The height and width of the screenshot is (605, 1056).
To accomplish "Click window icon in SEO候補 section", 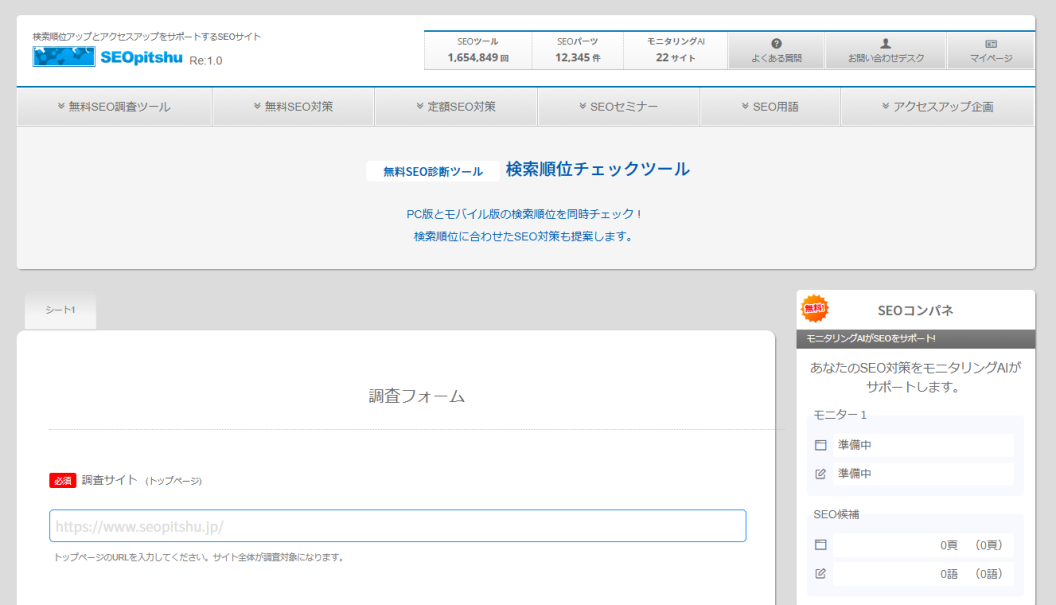I will pos(821,545).
